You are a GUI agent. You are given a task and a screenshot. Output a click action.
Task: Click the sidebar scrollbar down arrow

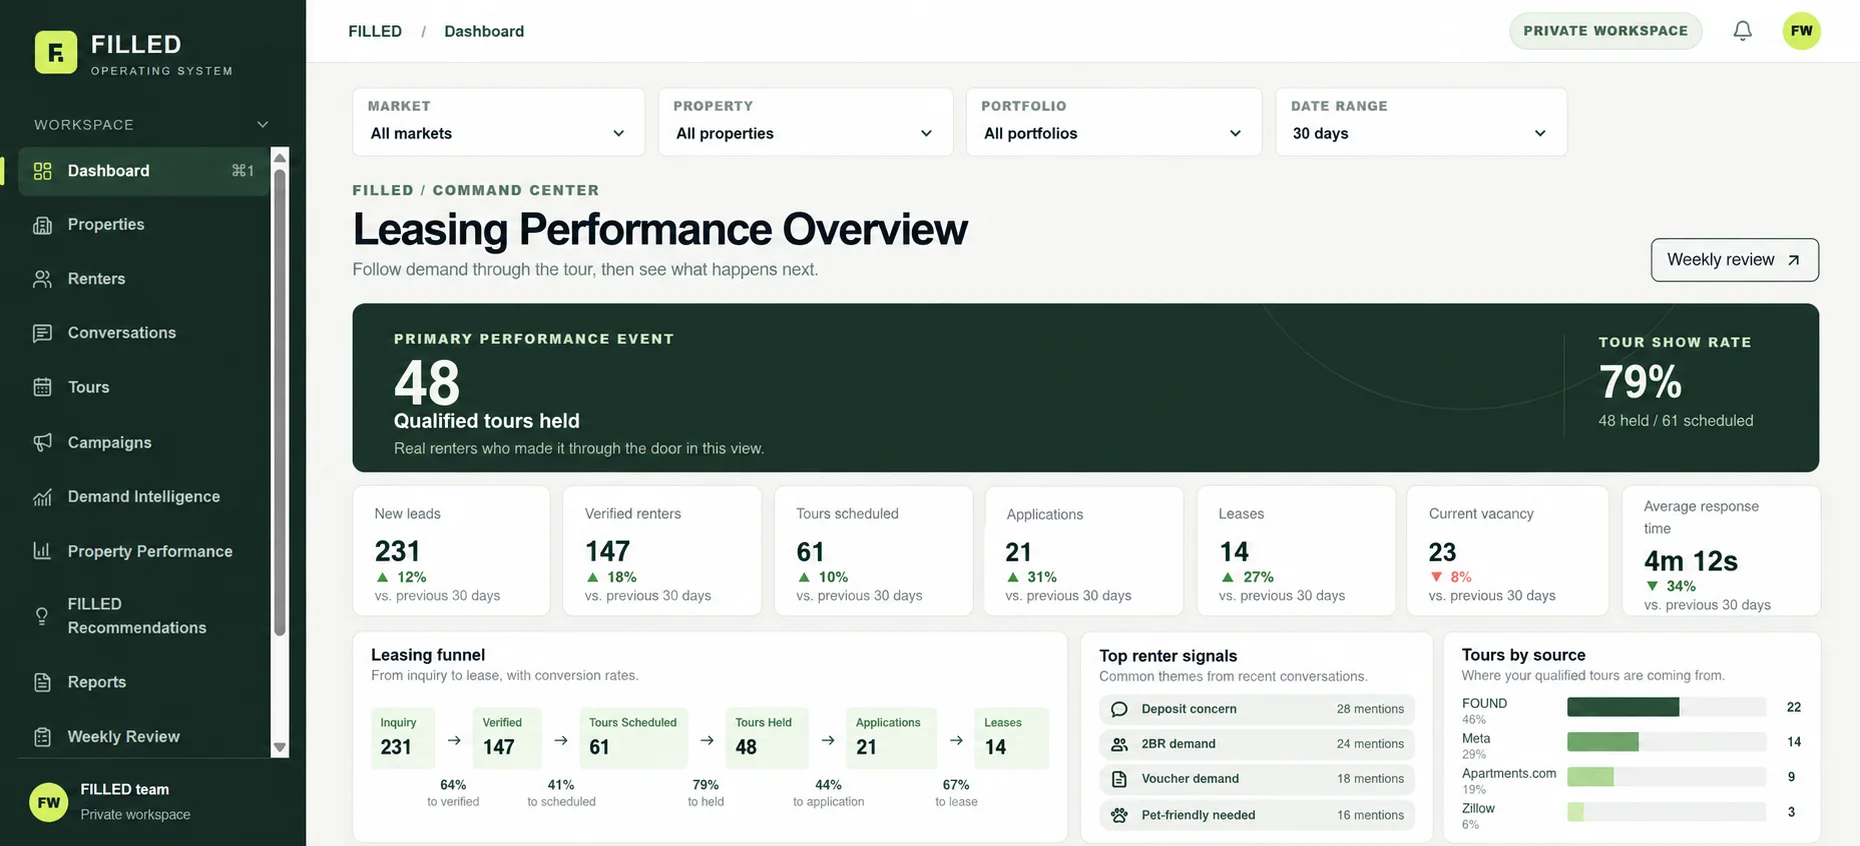[x=280, y=747]
